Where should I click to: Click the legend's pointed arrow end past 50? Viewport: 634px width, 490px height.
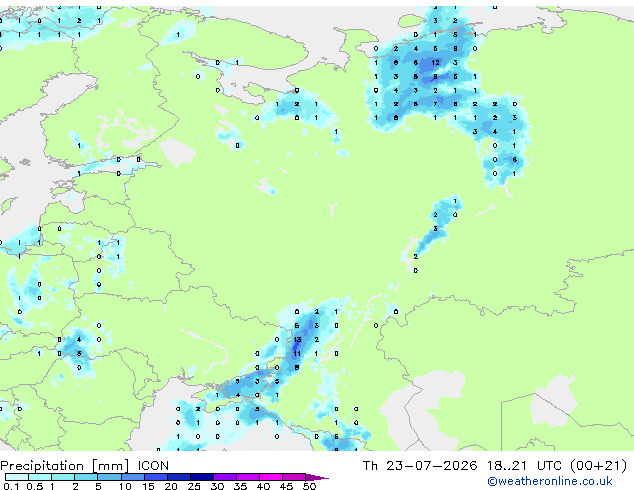(317, 477)
